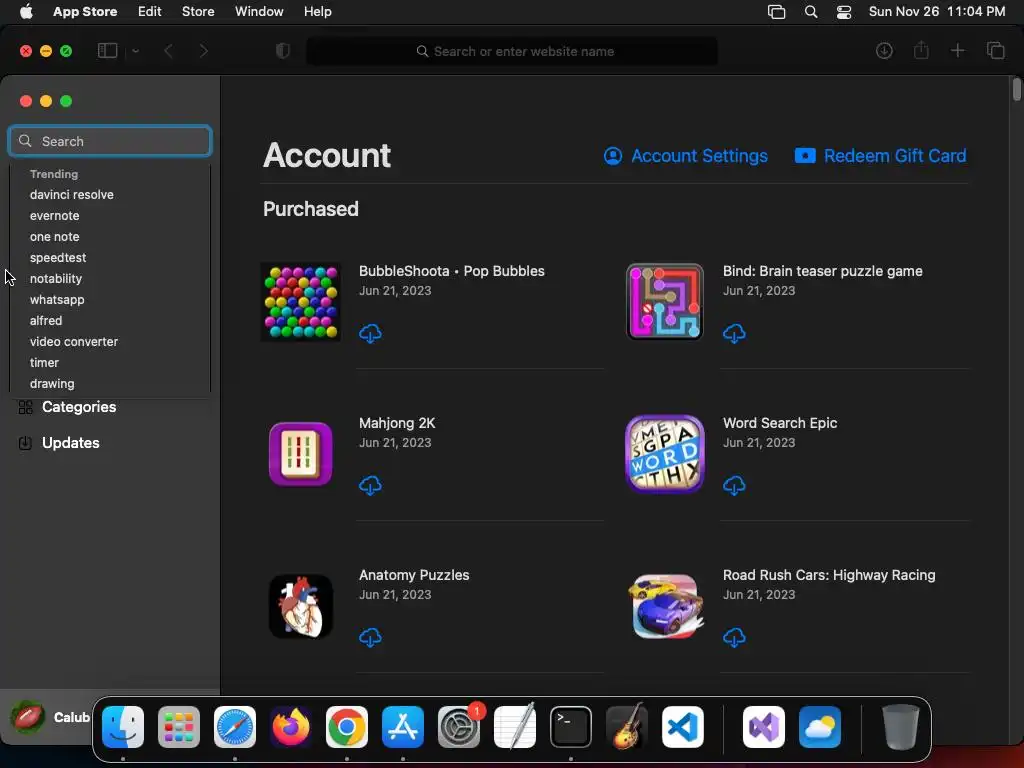Re-download Mahjong 2K with cloud icon
This screenshot has width=1024, height=768.
pyautogui.click(x=370, y=485)
